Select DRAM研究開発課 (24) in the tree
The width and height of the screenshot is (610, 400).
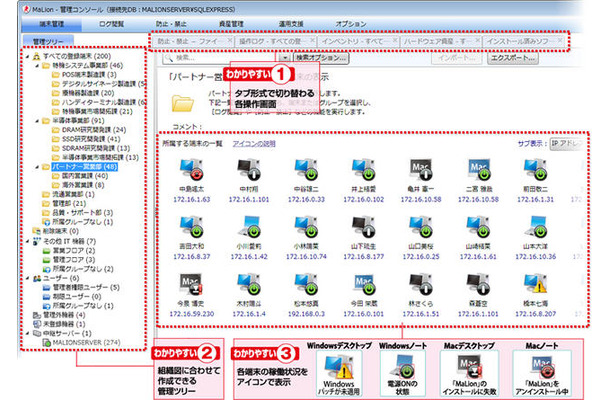point(94,130)
